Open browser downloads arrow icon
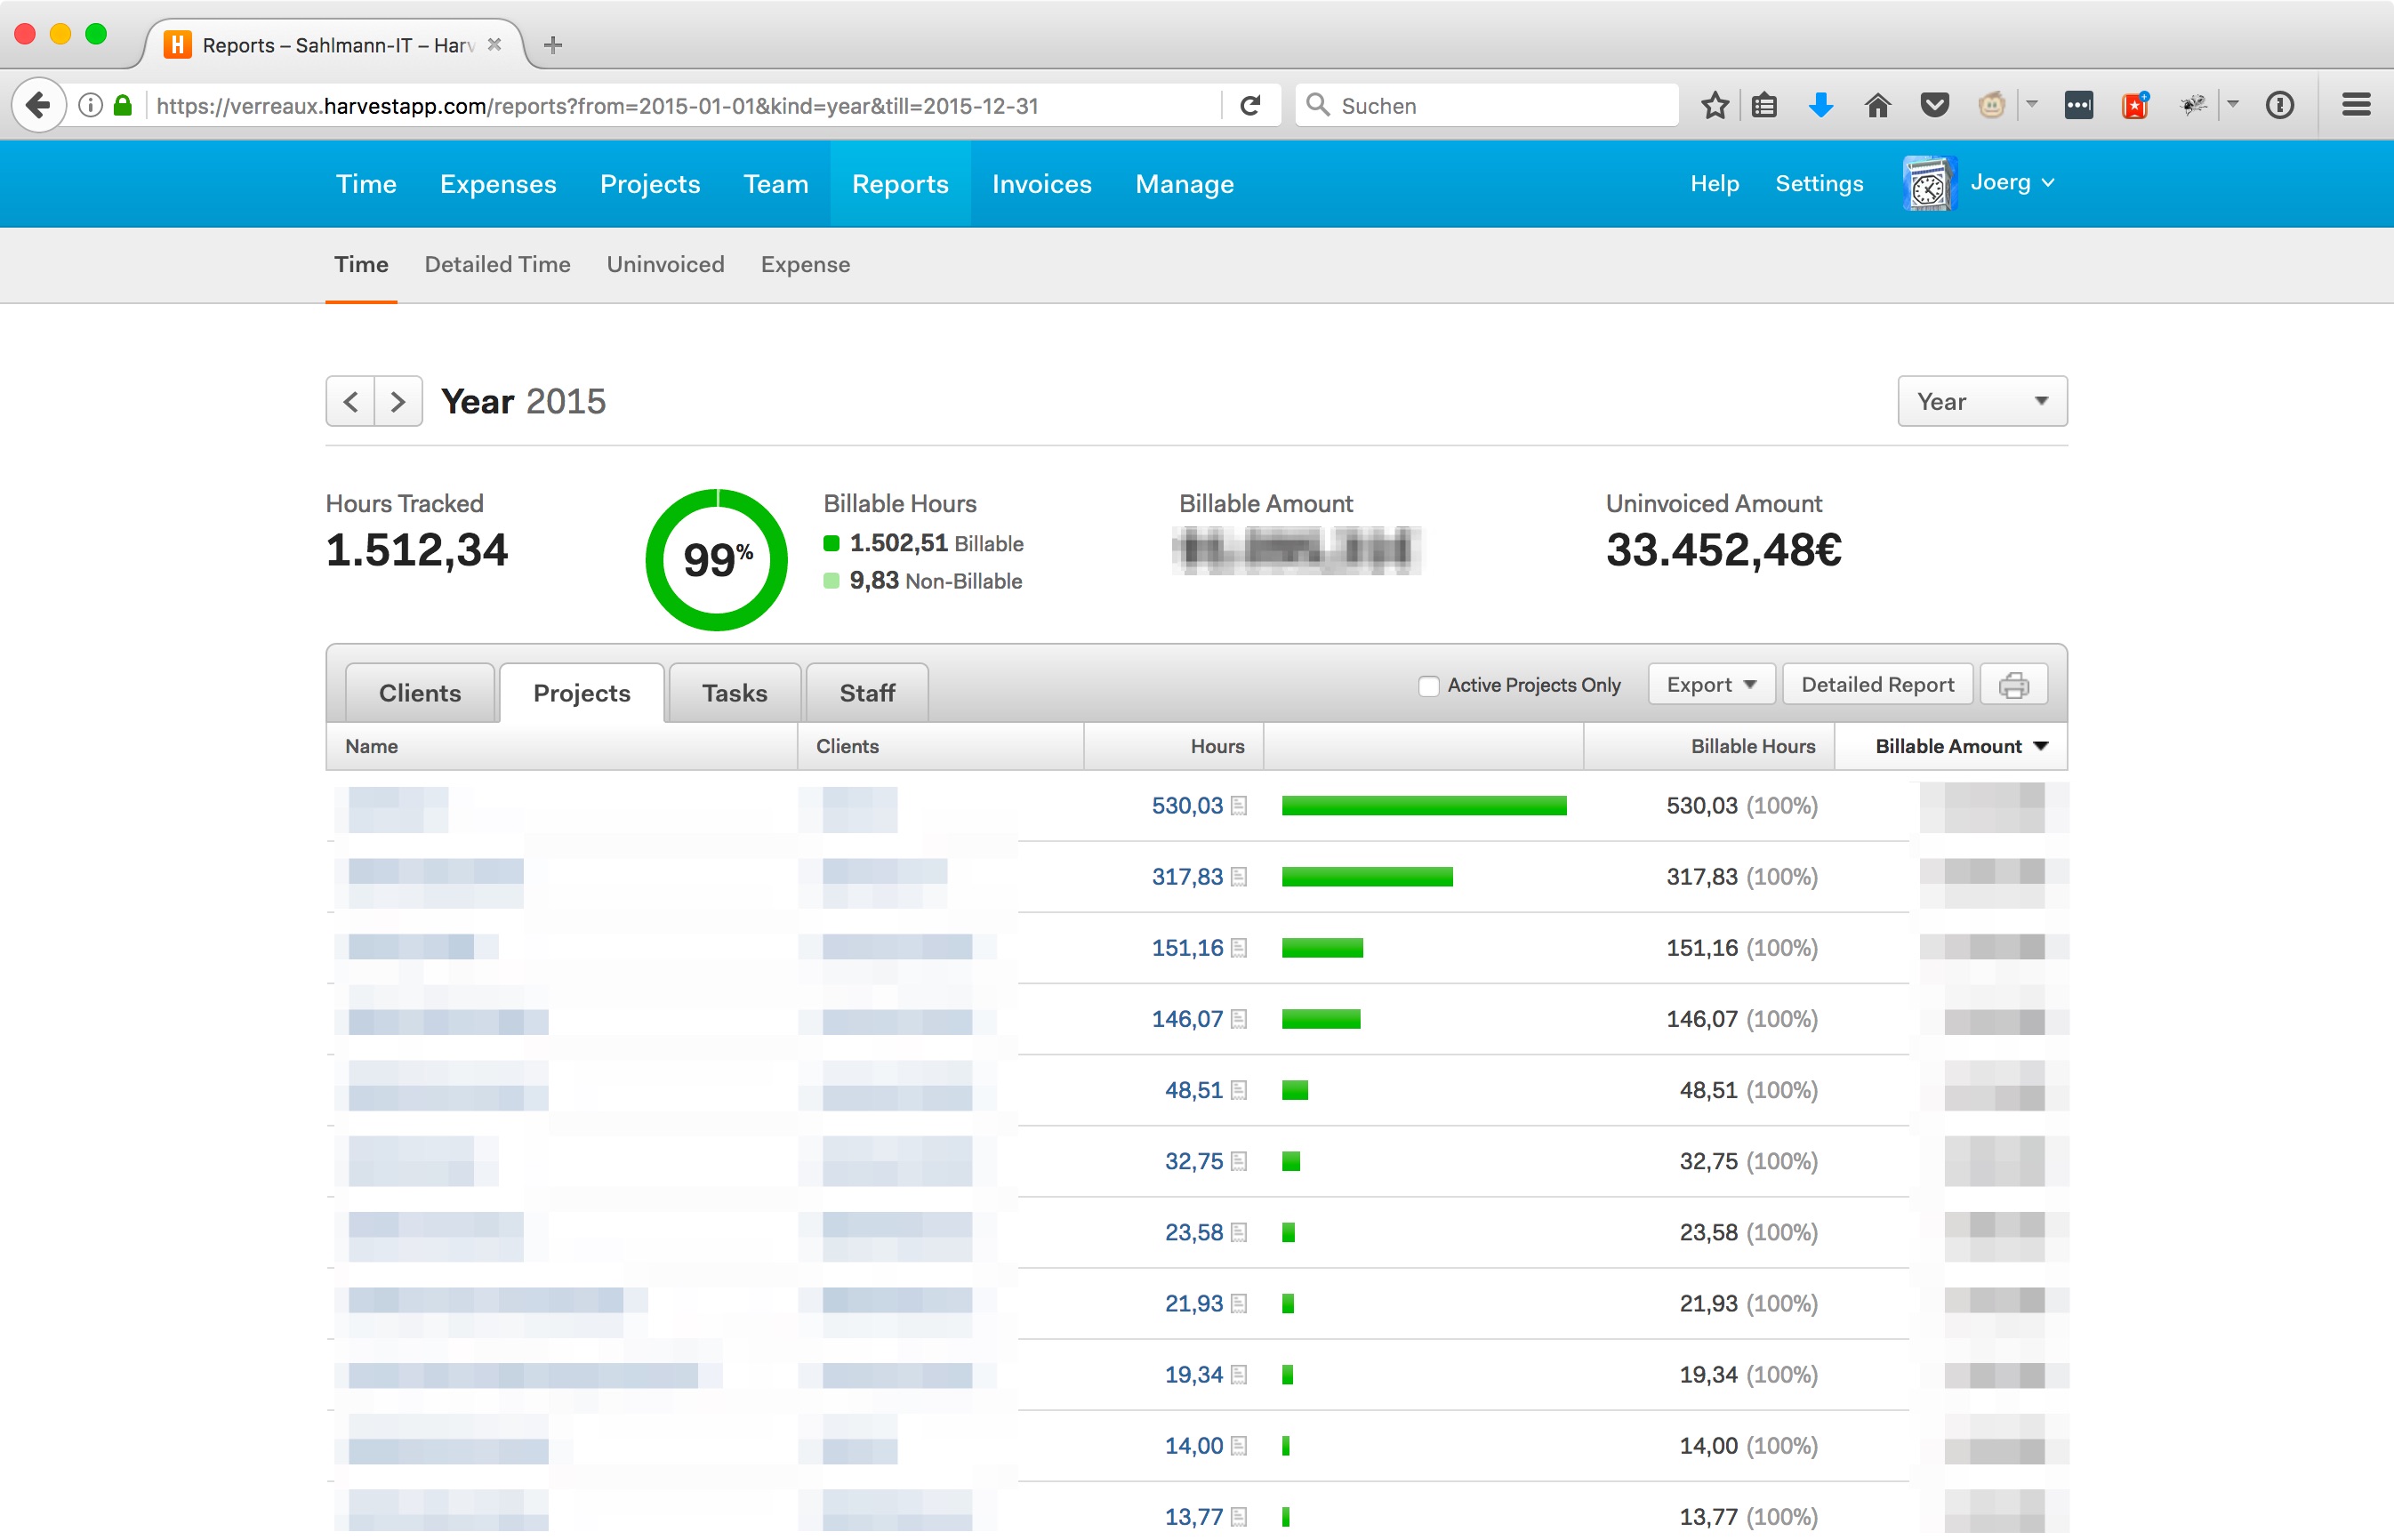The height and width of the screenshot is (1540, 2394). 1821,105
